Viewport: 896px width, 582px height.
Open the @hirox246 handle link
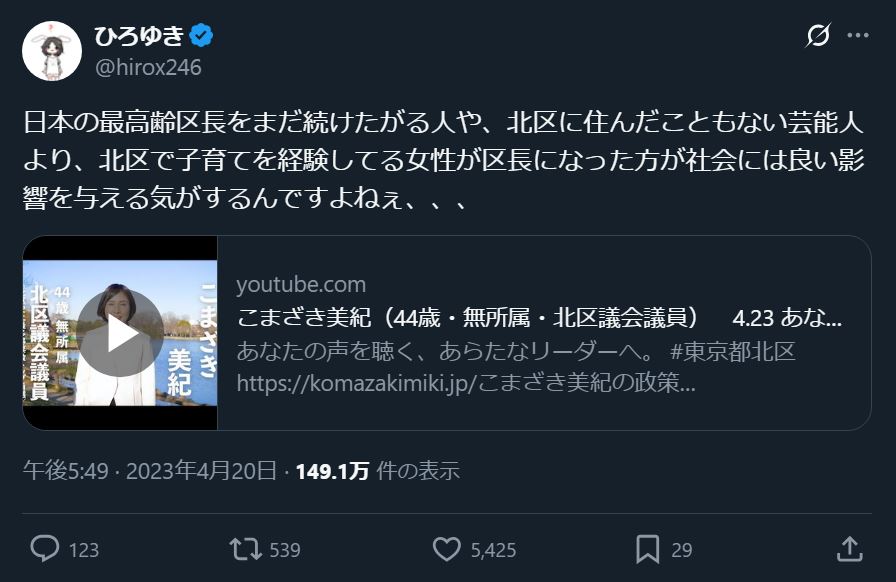[x=148, y=67]
